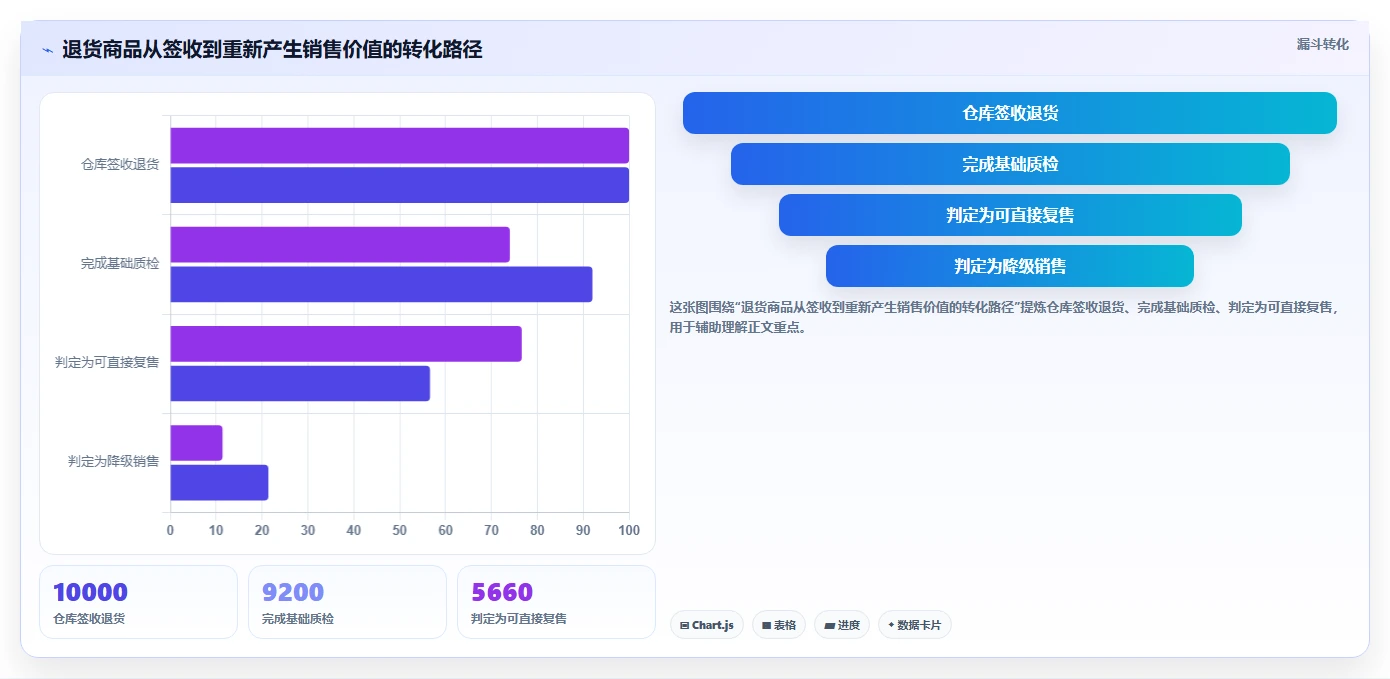Select the 进度 tag
Screen dimensions: 1390x679
(842, 625)
